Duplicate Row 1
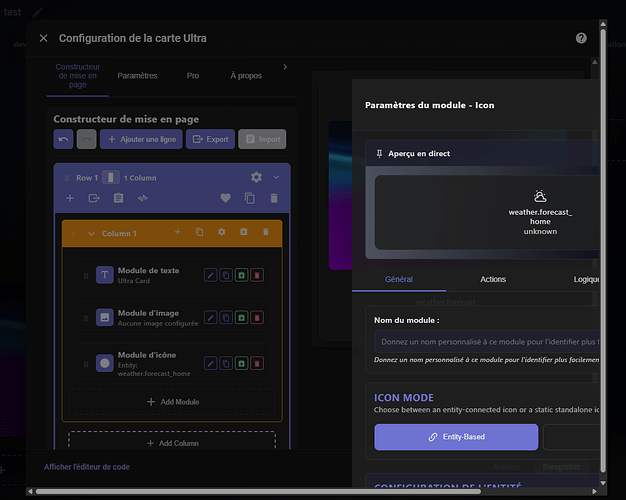626x500 pixels. [x=250, y=198]
